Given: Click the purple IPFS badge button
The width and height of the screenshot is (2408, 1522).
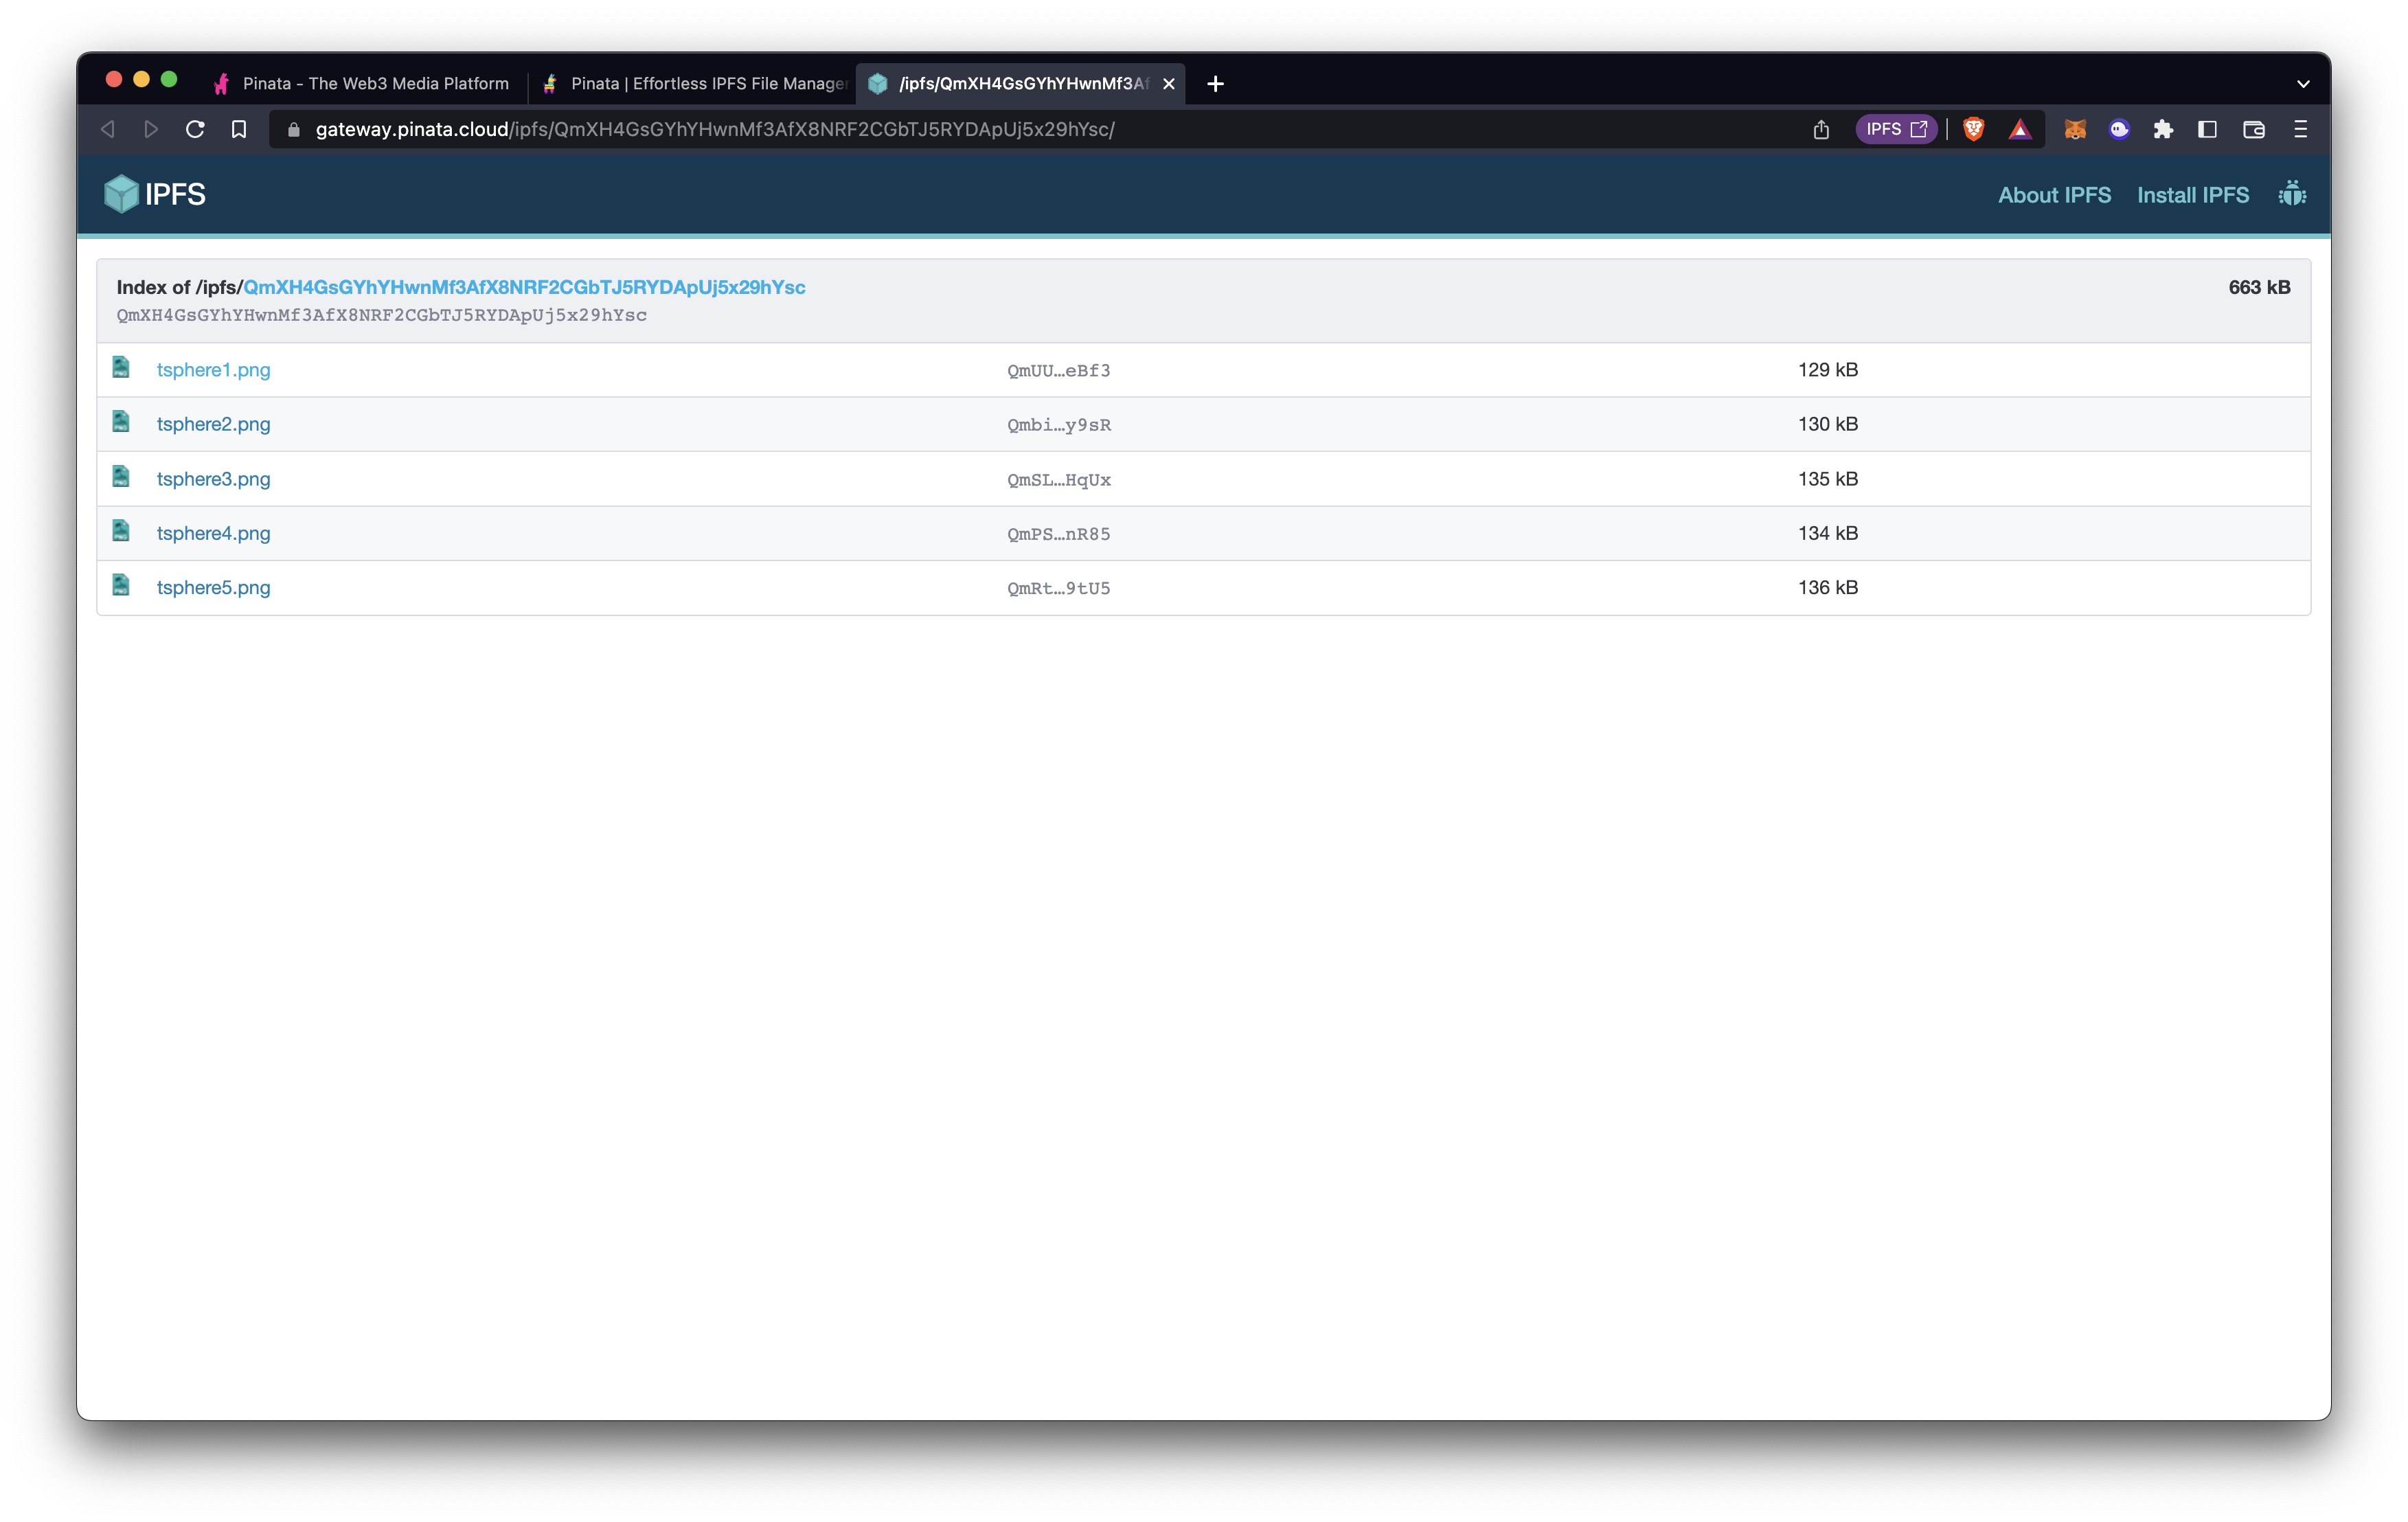Looking at the screenshot, I should [x=1895, y=129].
